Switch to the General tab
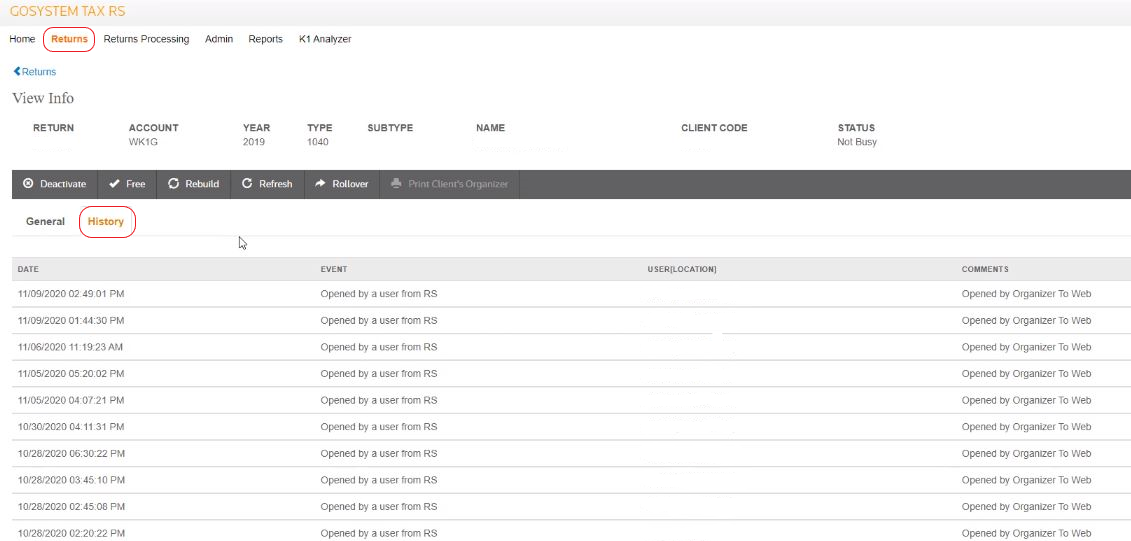This screenshot has height=541, width=1131. pyautogui.click(x=45, y=221)
